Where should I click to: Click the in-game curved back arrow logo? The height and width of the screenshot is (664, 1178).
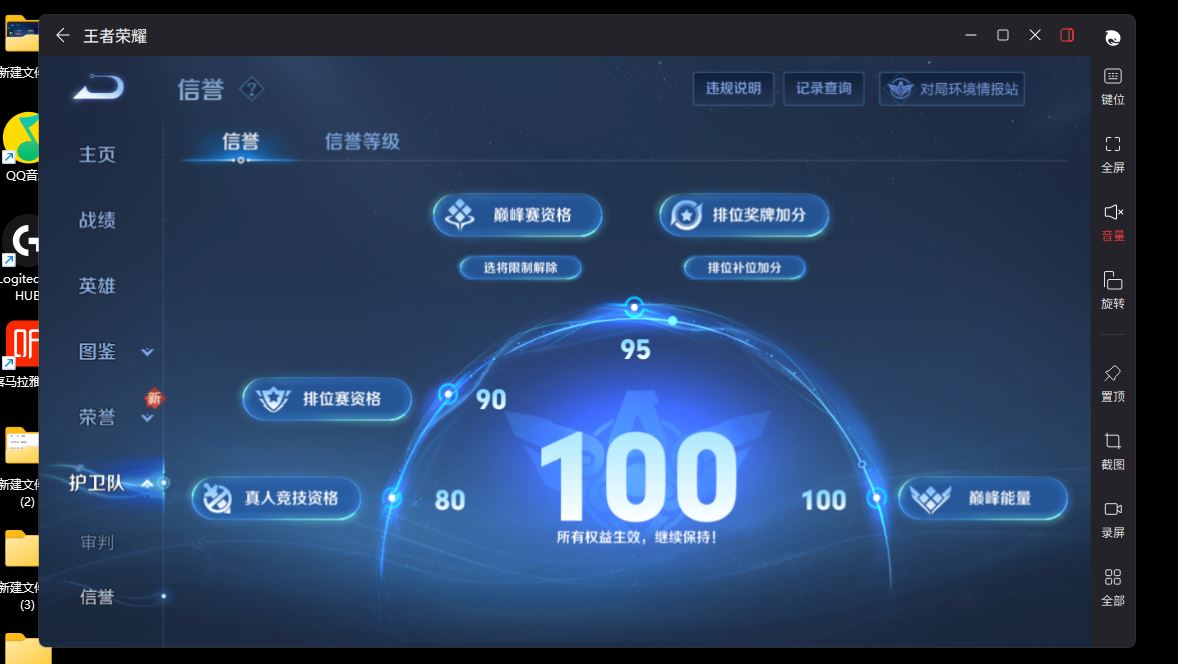tap(98, 88)
